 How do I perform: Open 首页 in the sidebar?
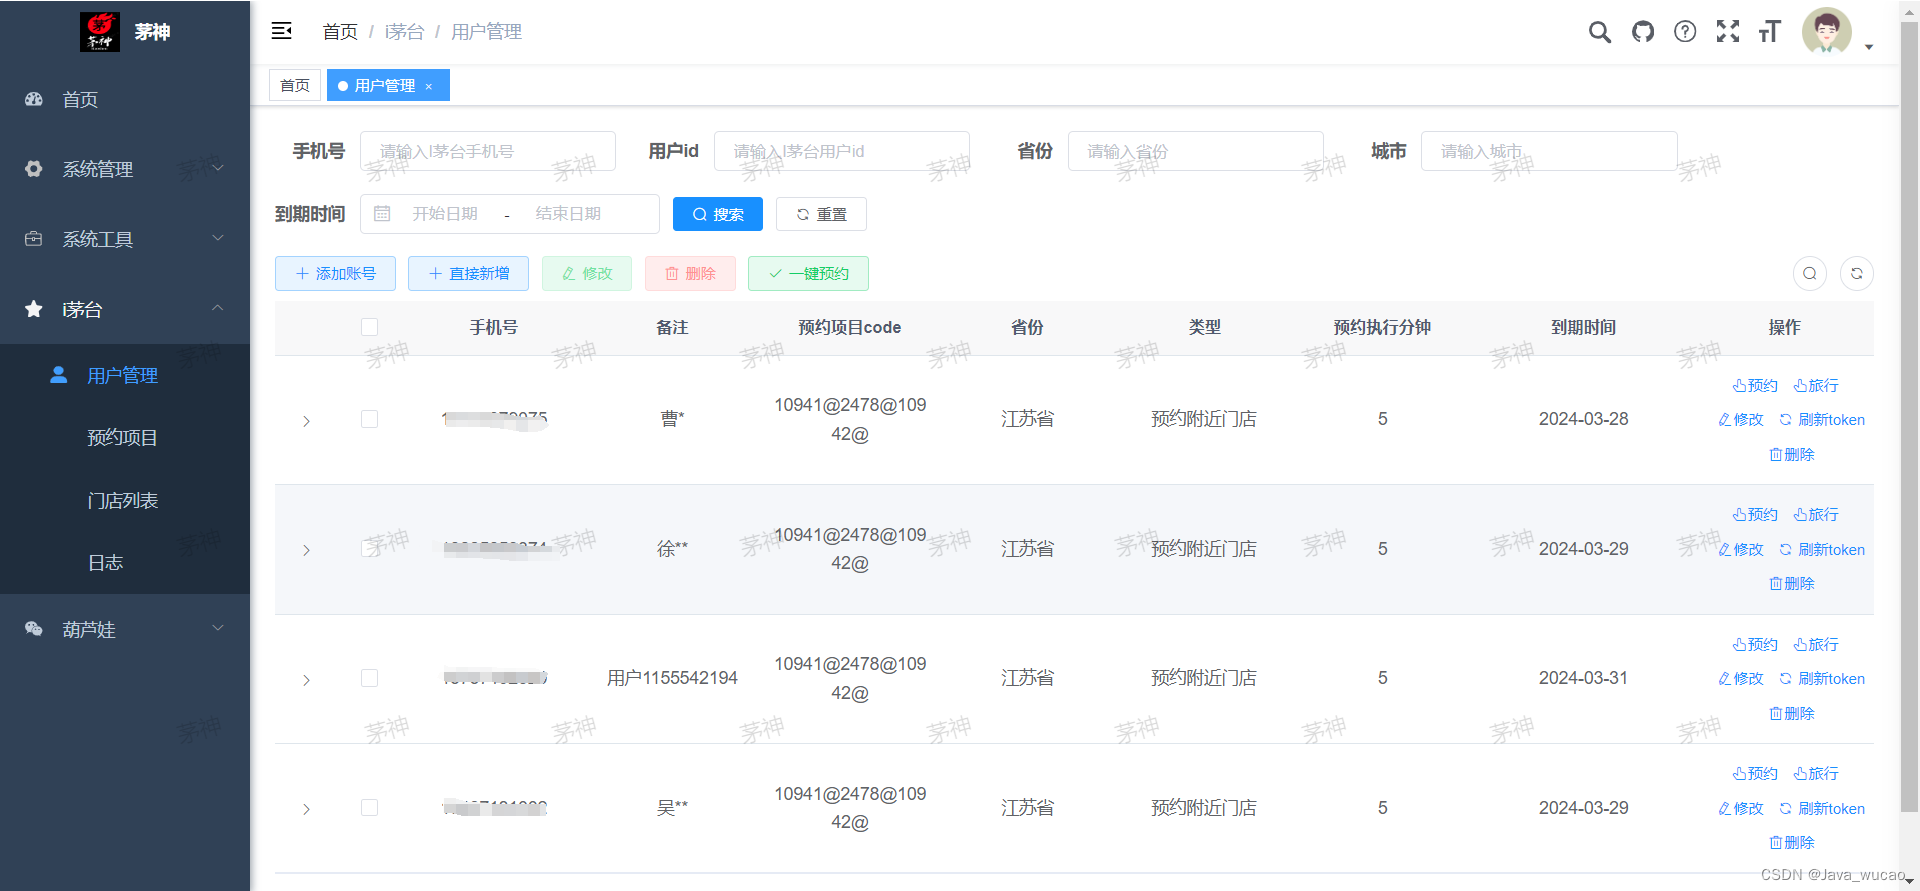coord(125,99)
